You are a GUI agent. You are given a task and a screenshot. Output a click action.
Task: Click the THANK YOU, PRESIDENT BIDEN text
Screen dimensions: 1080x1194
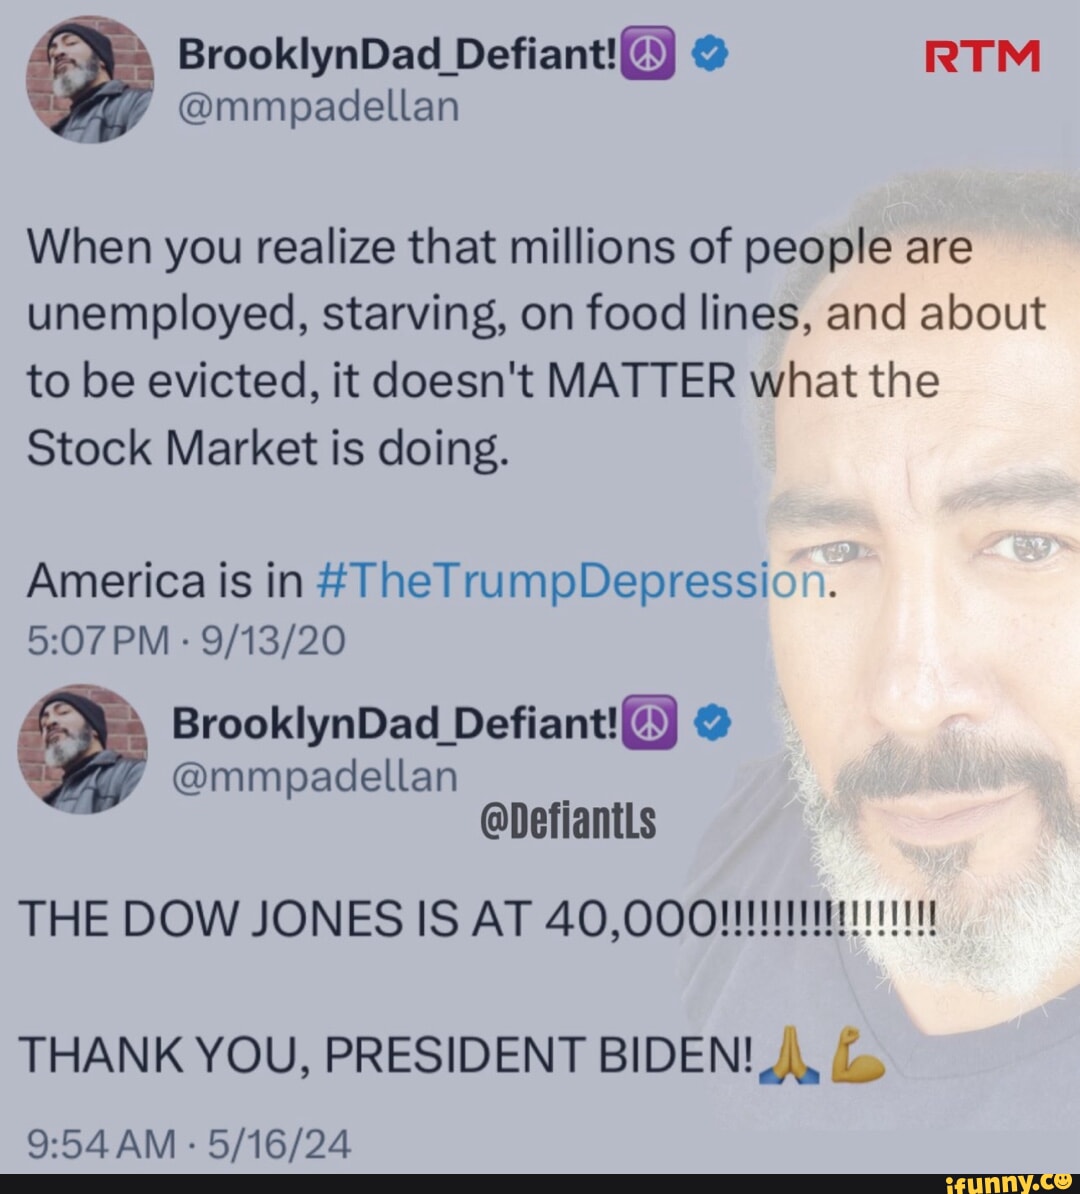tap(386, 1055)
